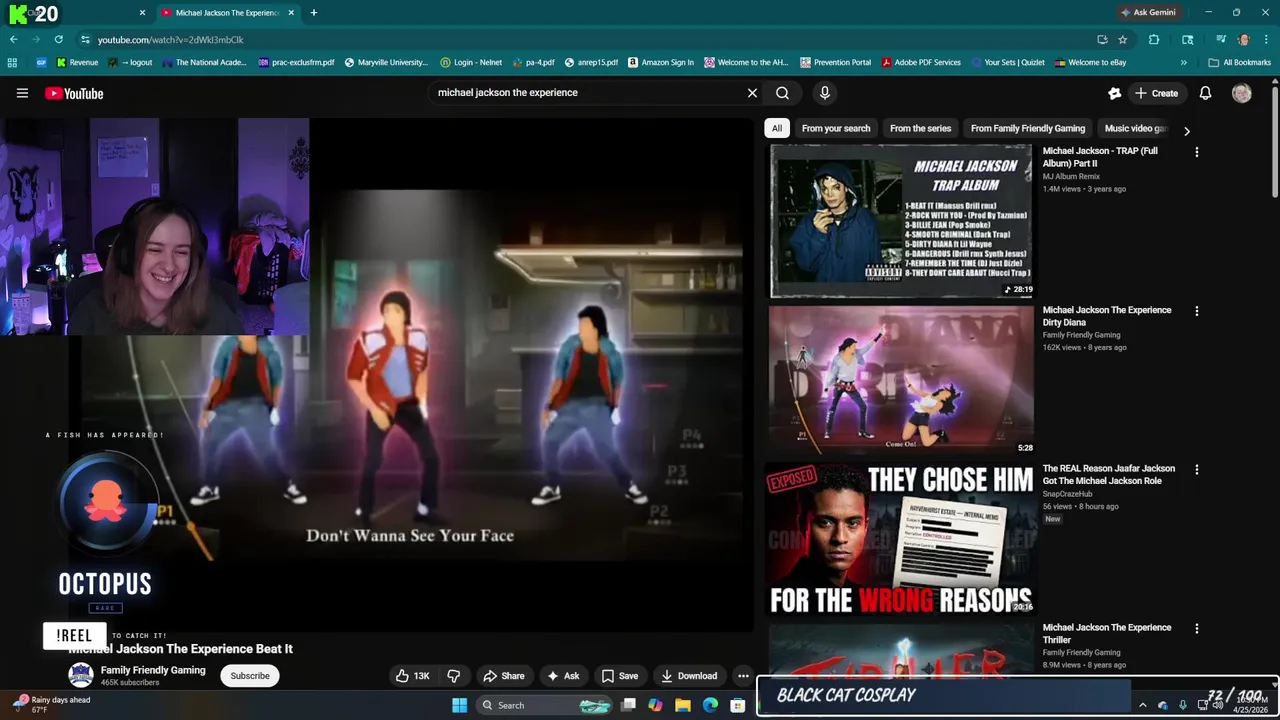
Task: Open File Explorer from the taskbar
Action: (x=683, y=705)
